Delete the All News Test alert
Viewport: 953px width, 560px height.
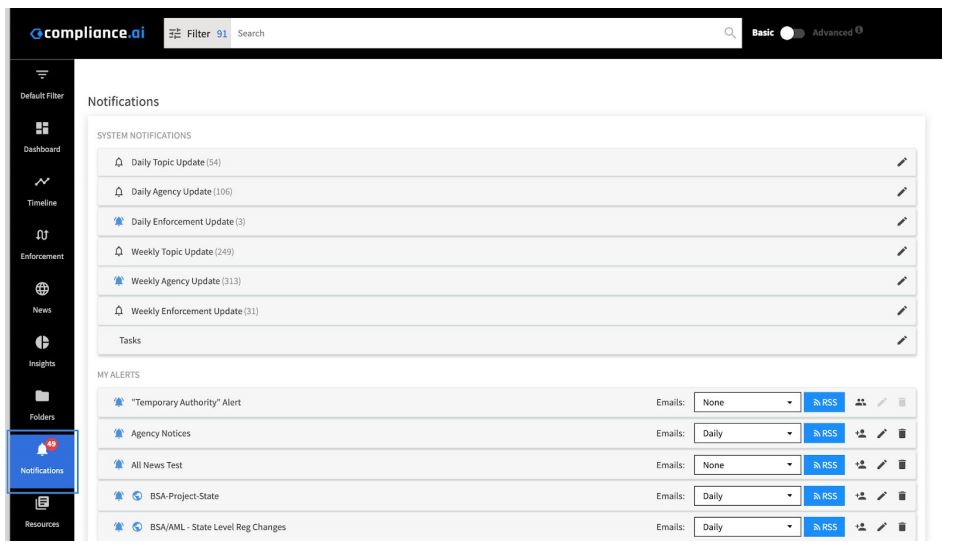902,465
